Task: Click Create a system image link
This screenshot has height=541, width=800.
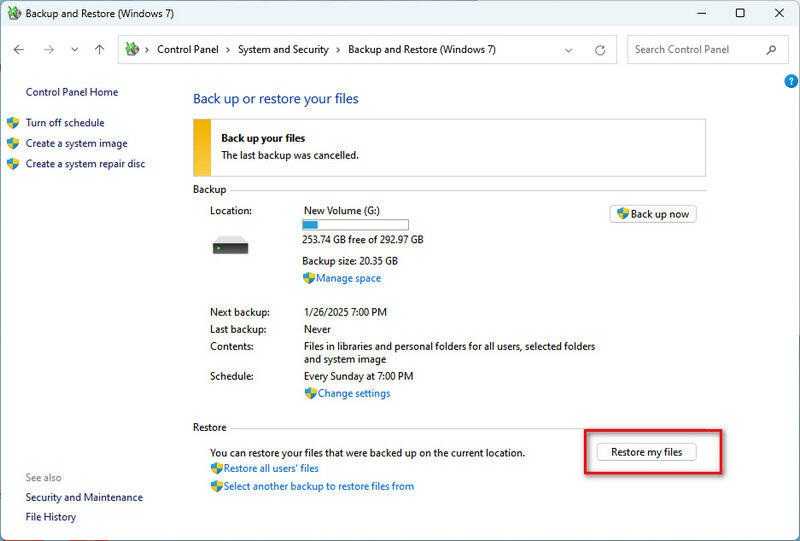Action: [76, 143]
